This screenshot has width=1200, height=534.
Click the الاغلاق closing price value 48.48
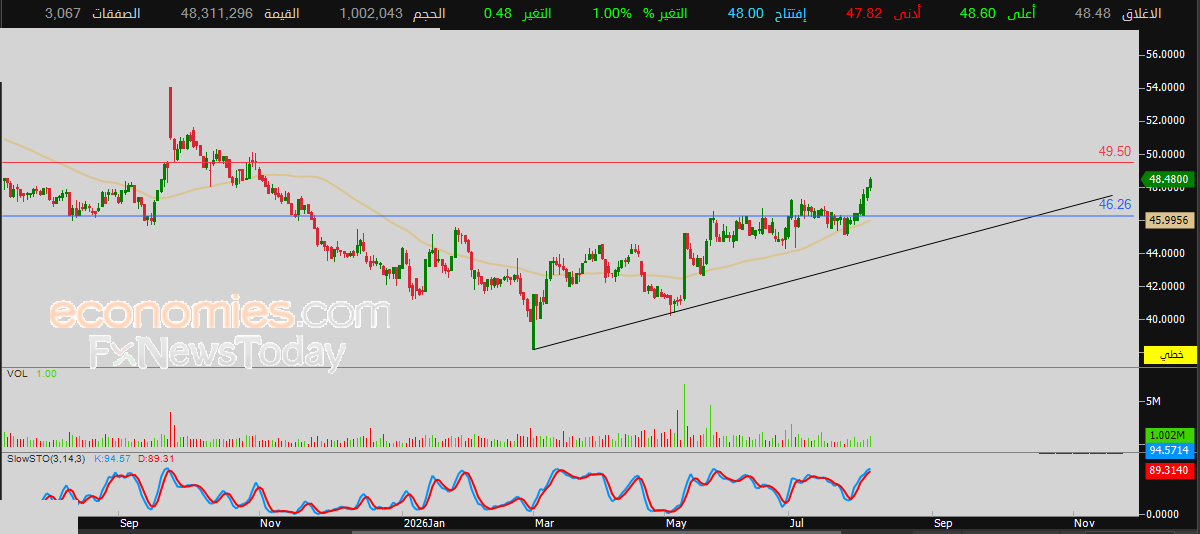1094,14
